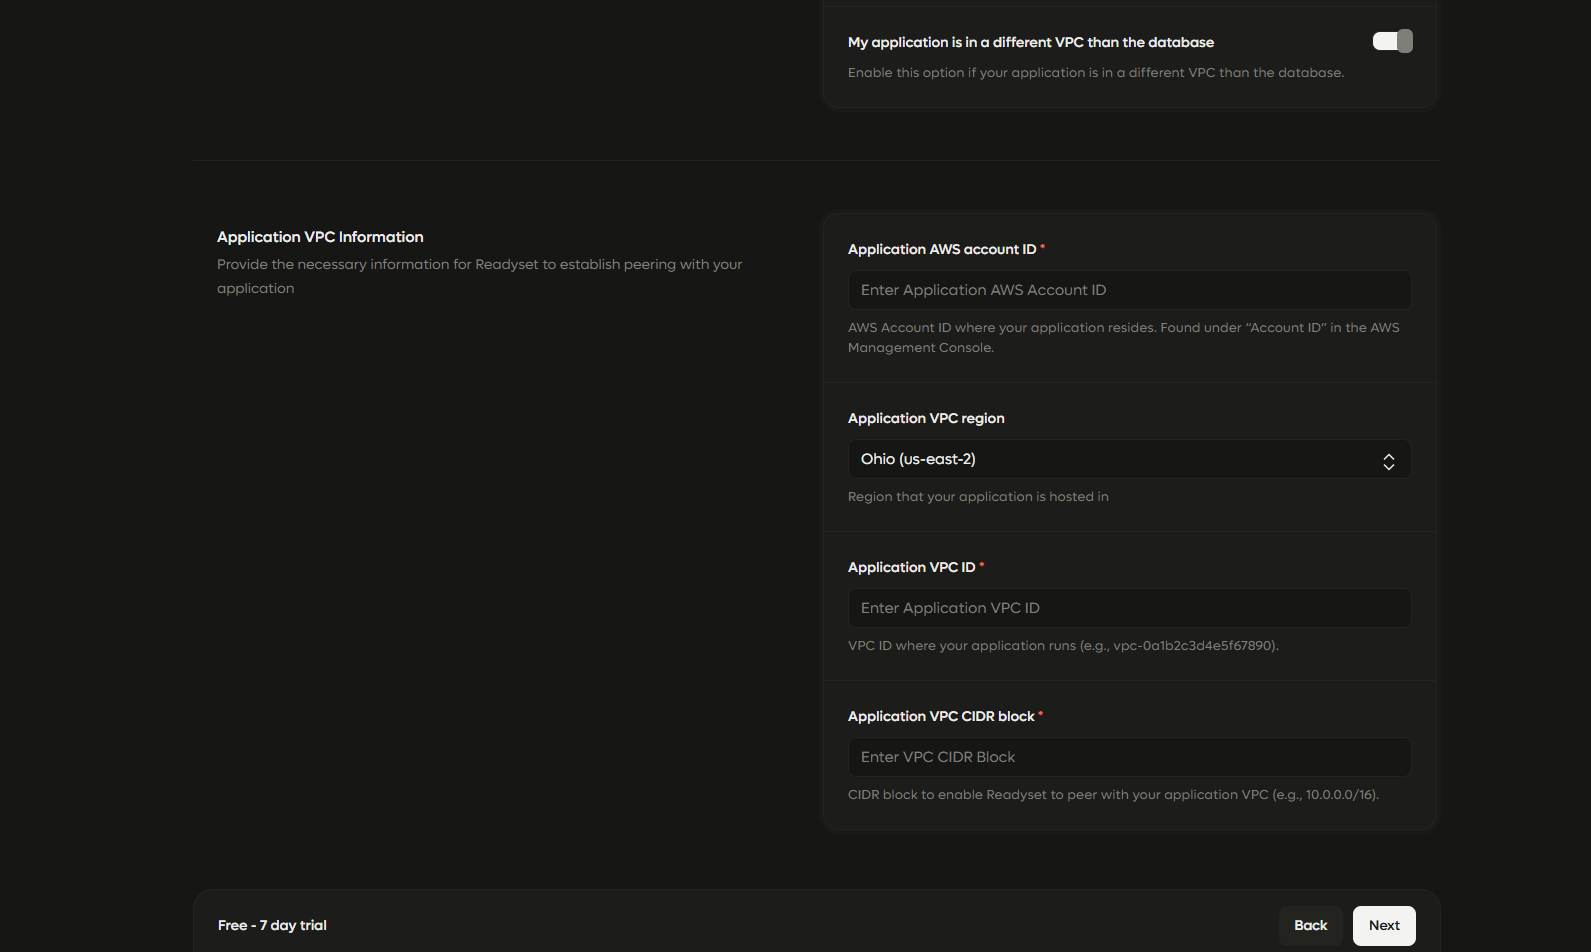Click the 'Application VPC ID' label

coord(911,567)
